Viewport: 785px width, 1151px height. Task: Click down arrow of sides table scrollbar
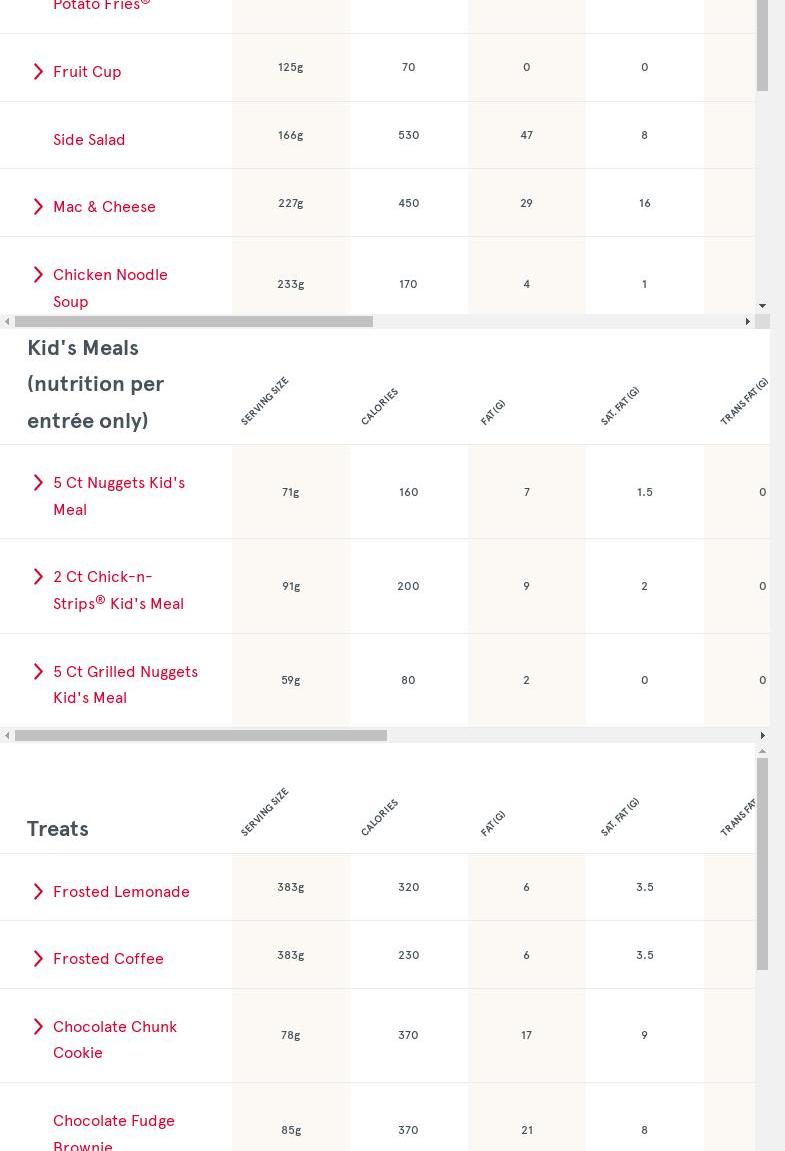coord(762,306)
